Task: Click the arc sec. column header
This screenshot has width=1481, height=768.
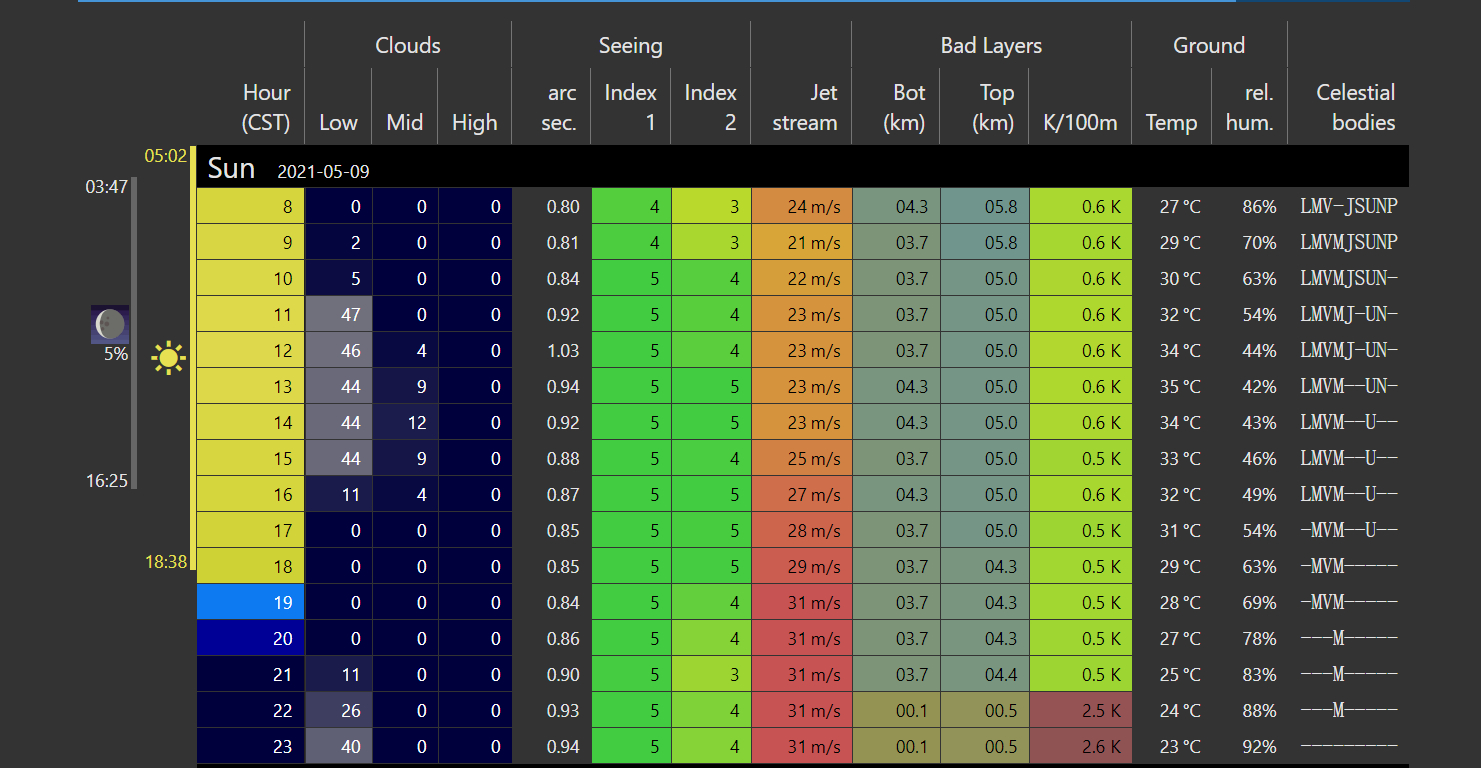Action: [x=559, y=107]
